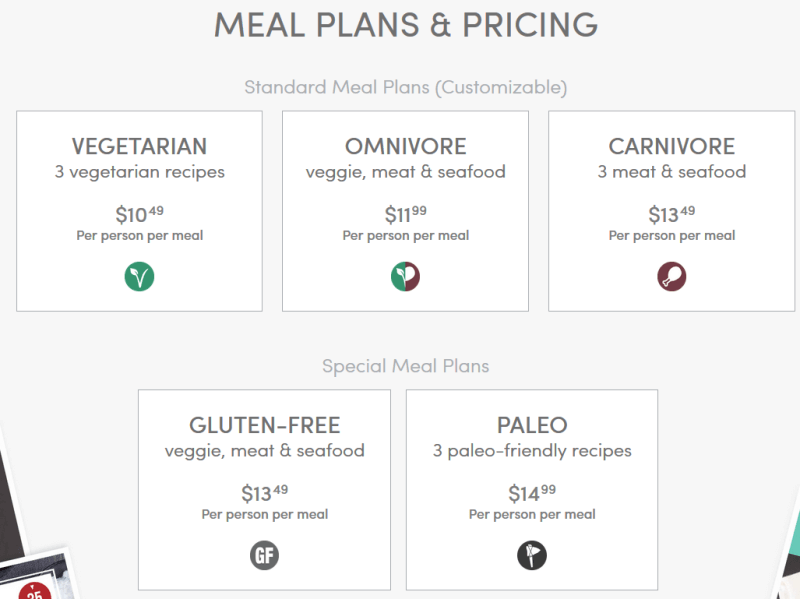Select the PALEO plan title
Image resolution: width=800 pixels, height=599 pixels.
coord(532,425)
